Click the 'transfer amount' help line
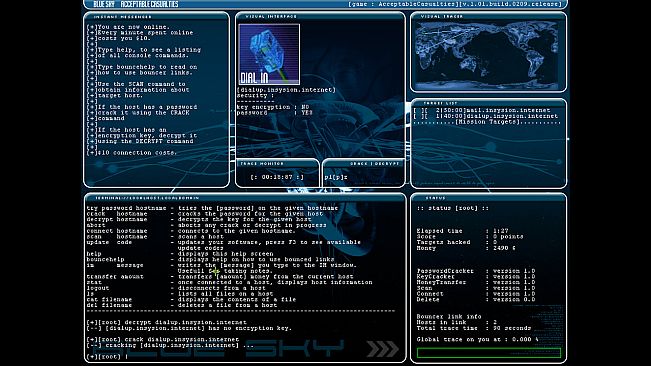Viewport: 651px width, 366px height. (x=220, y=277)
